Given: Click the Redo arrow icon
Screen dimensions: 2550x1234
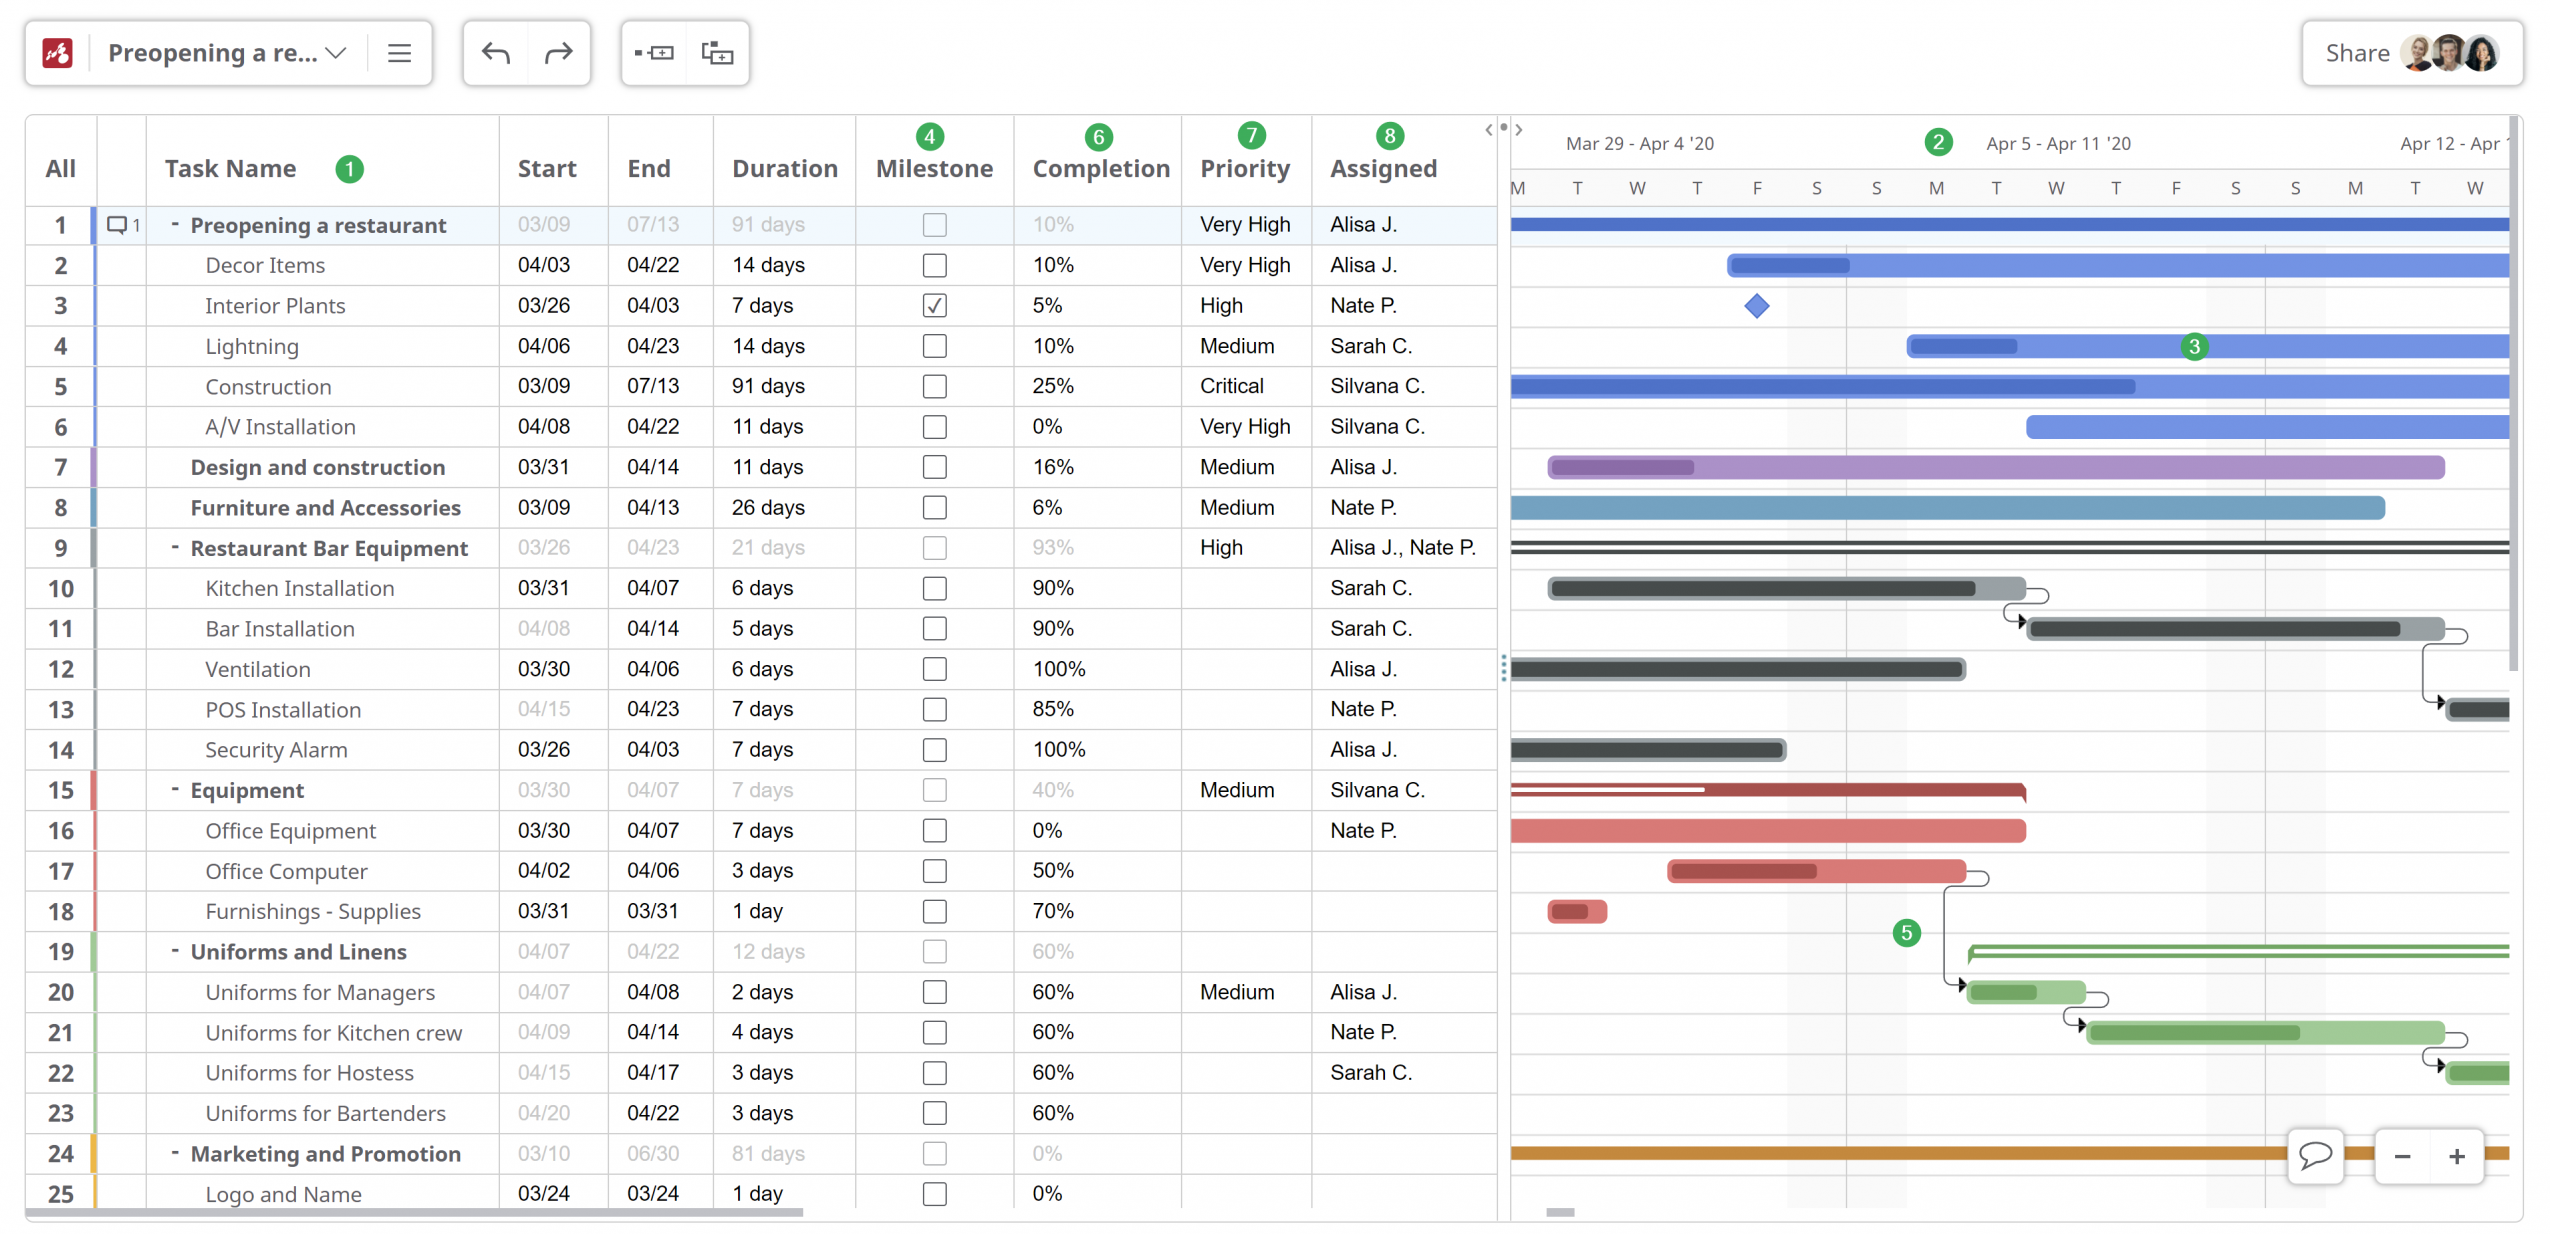Looking at the screenshot, I should click(x=559, y=53).
